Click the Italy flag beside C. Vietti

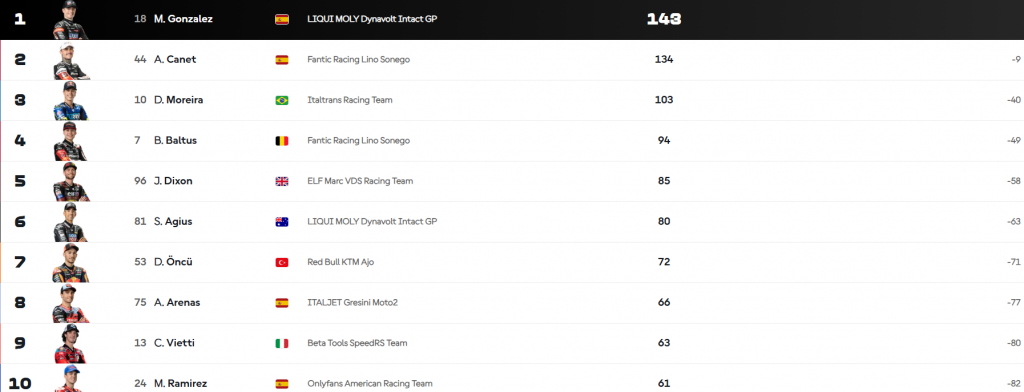click(x=282, y=344)
